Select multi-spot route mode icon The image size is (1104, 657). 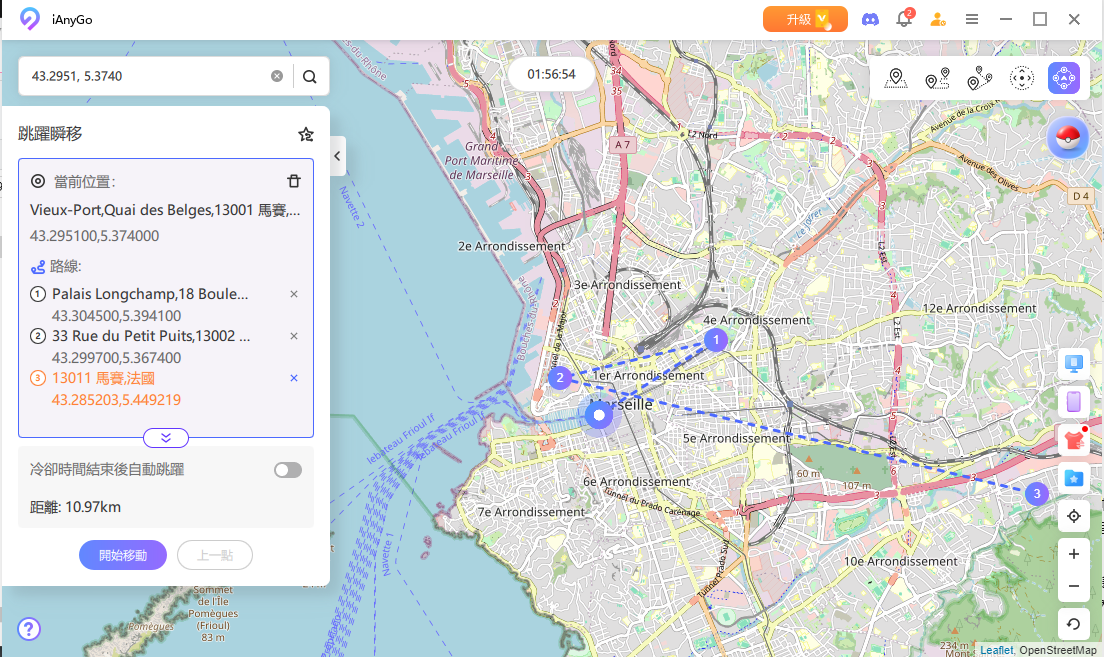pyautogui.click(x=979, y=78)
